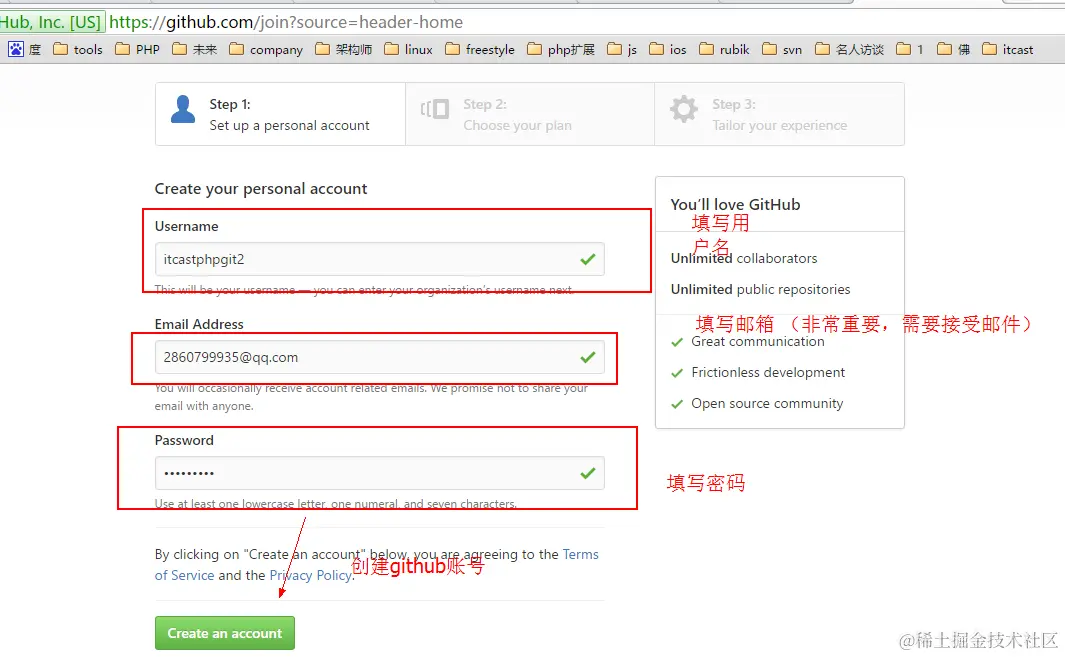The image size is (1065, 657).
Task: Click the Username field label
Action: (186, 226)
